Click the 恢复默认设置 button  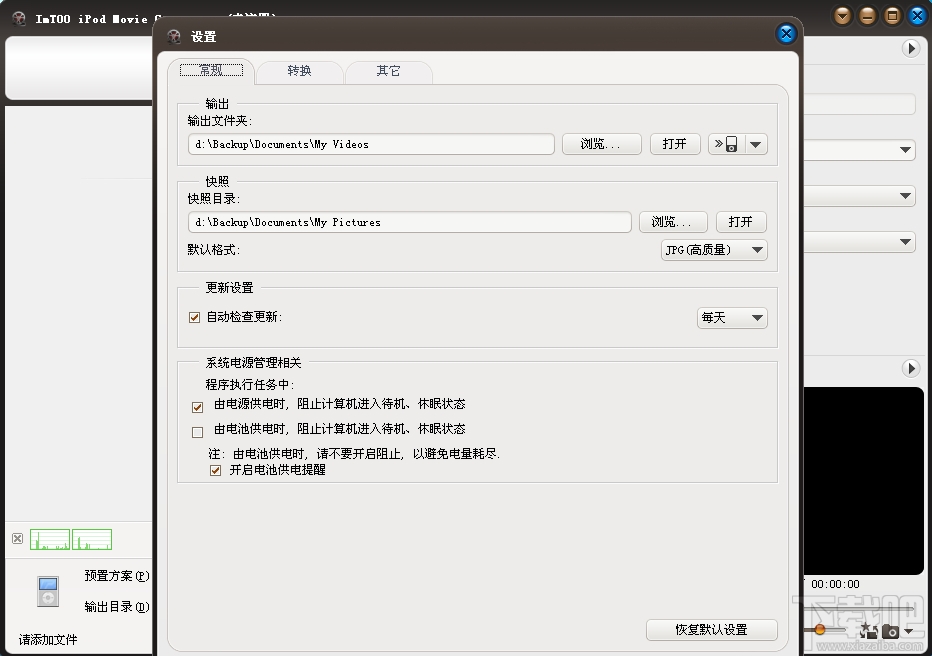tap(711, 630)
